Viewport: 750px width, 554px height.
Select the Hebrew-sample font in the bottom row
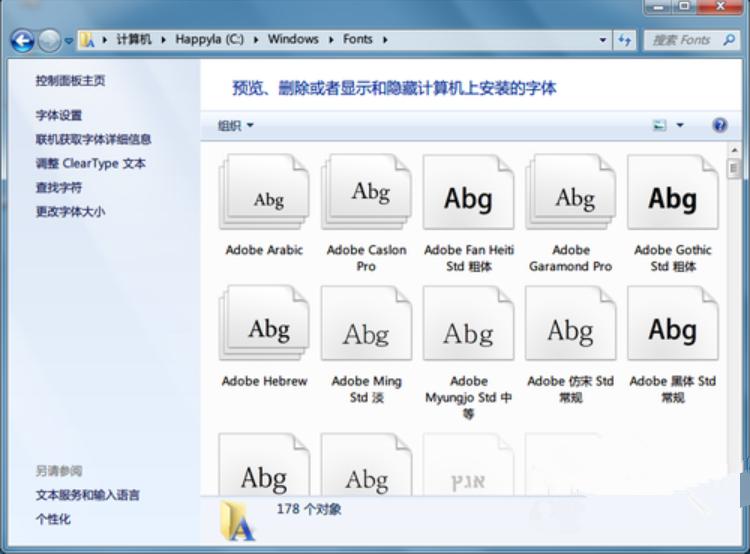tap(469, 464)
